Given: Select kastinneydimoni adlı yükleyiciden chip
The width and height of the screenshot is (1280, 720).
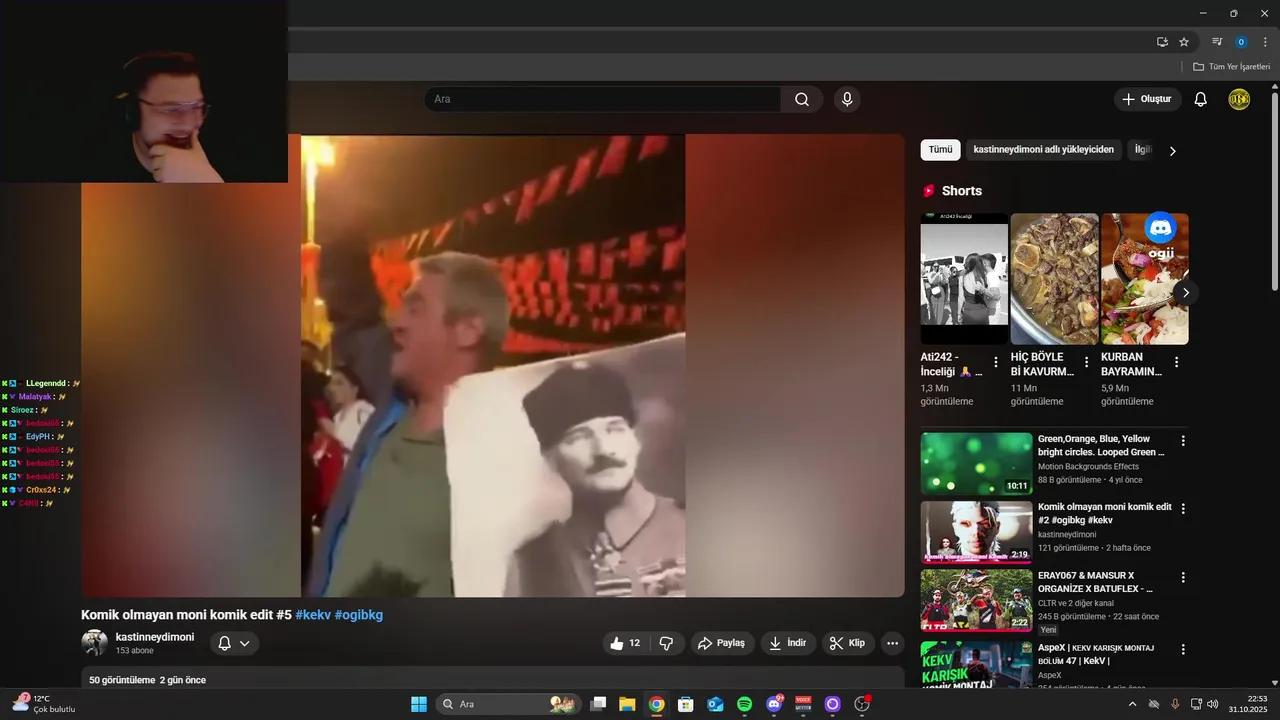Looking at the screenshot, I should [x=1044, y=150].
